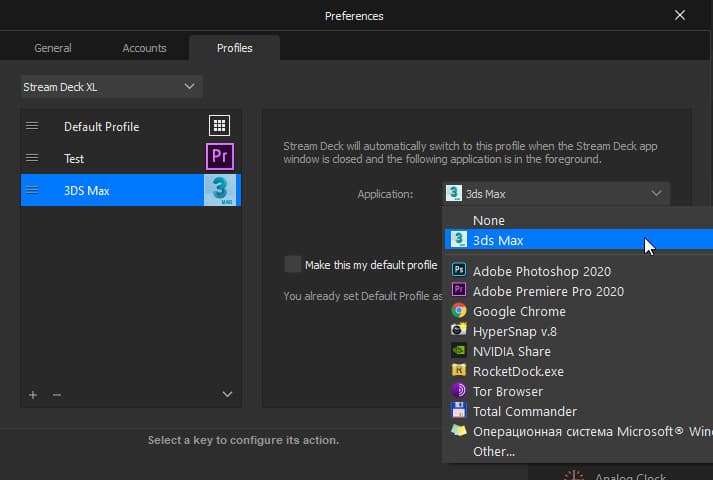The height and width of the screenshot is (480, 713).
Task: Click the plus icon to add profile
Action: point(33,395)
